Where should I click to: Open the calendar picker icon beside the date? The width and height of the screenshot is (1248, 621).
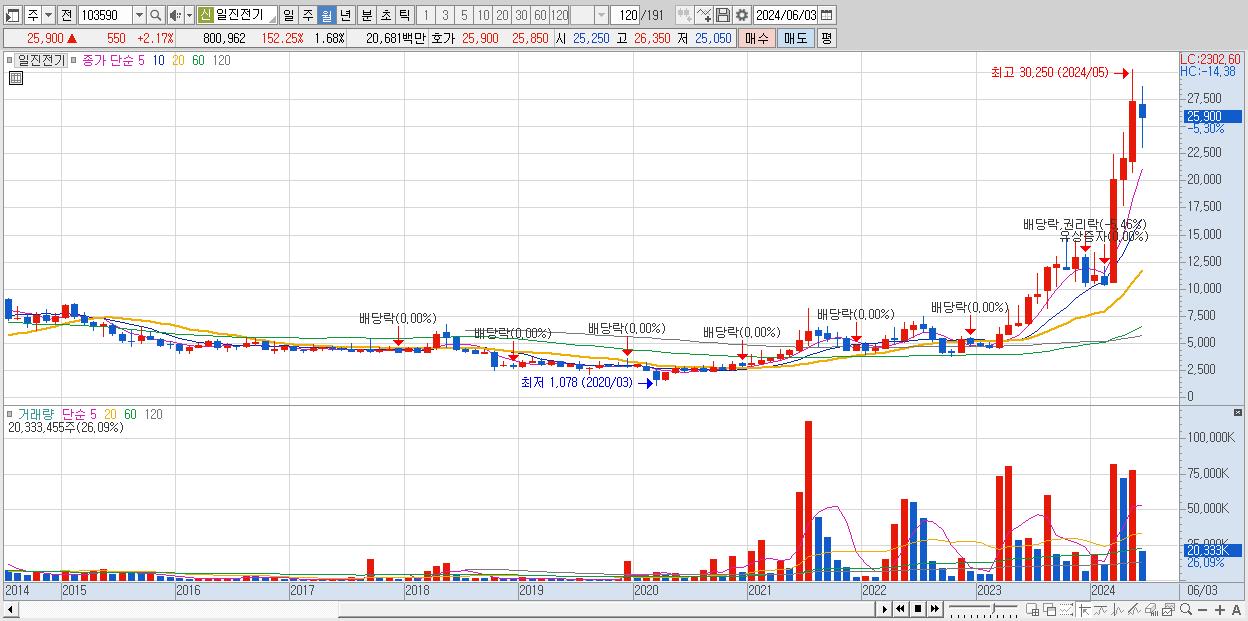826,15
